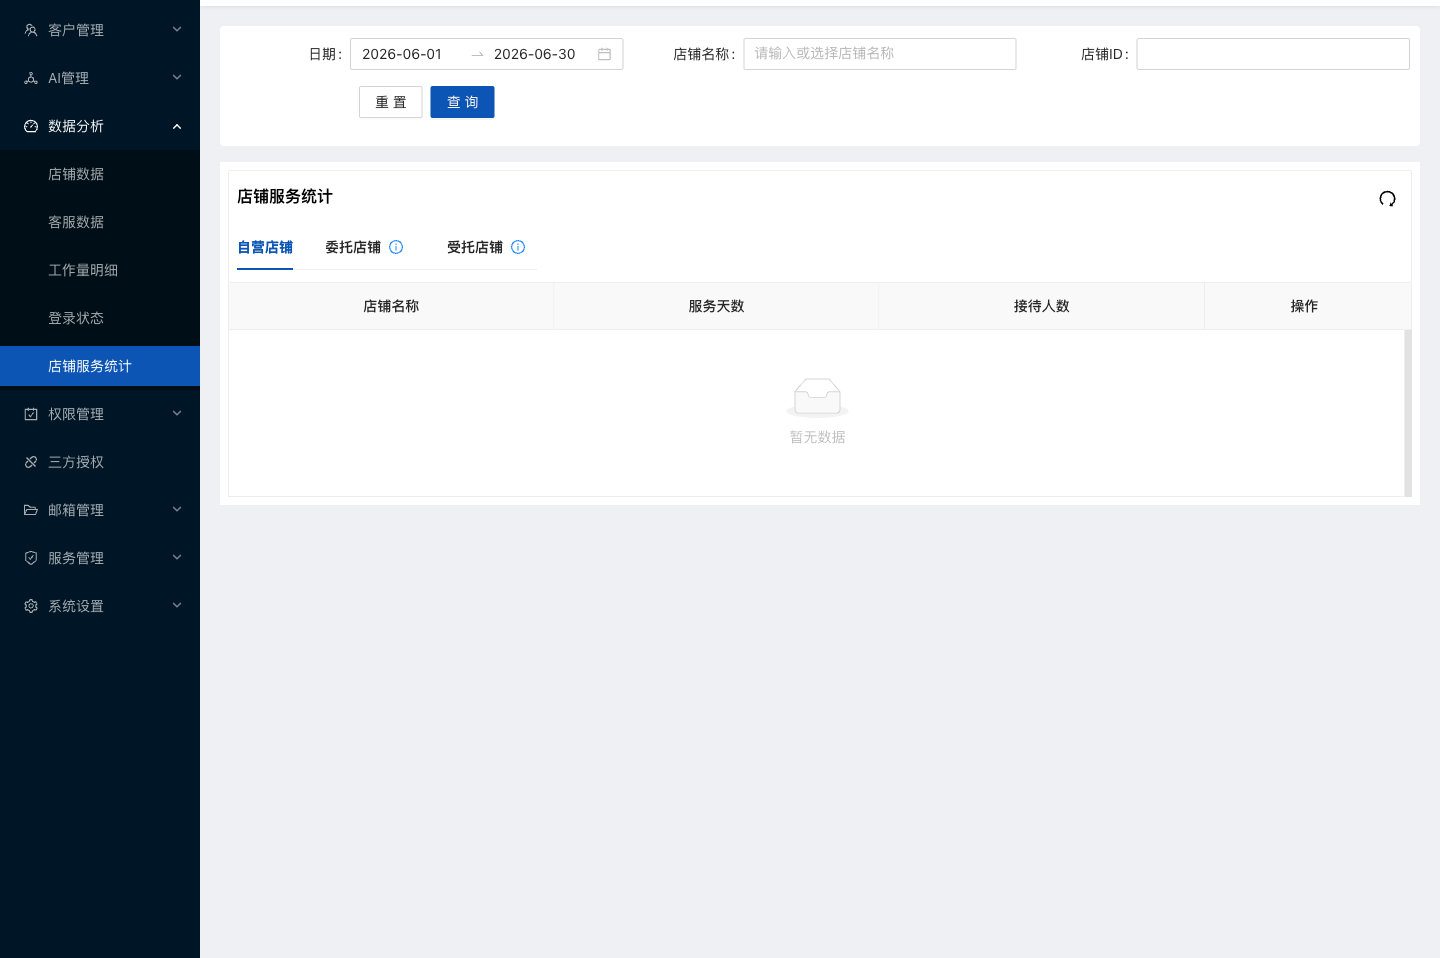Open the 三方授权 menu item
This screenshot has width=1440, height=958.
click(100, 462)
